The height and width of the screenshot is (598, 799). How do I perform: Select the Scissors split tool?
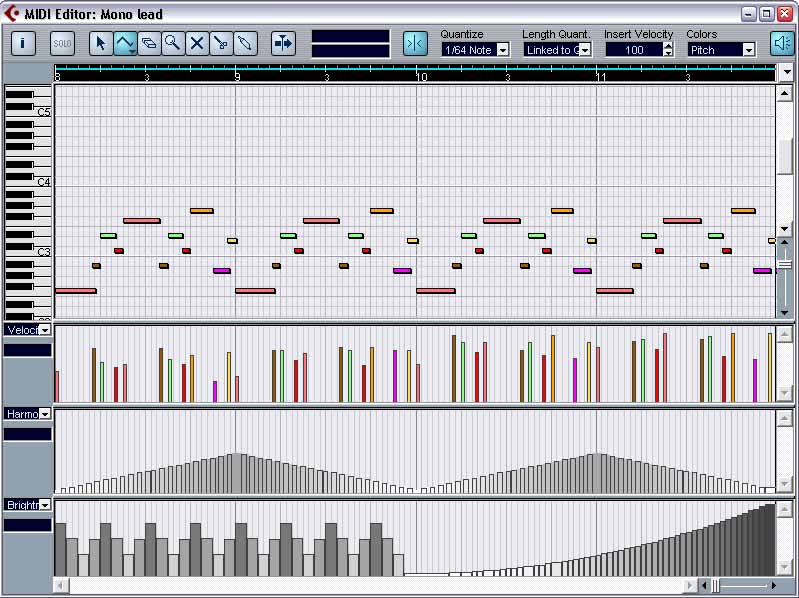221,44
